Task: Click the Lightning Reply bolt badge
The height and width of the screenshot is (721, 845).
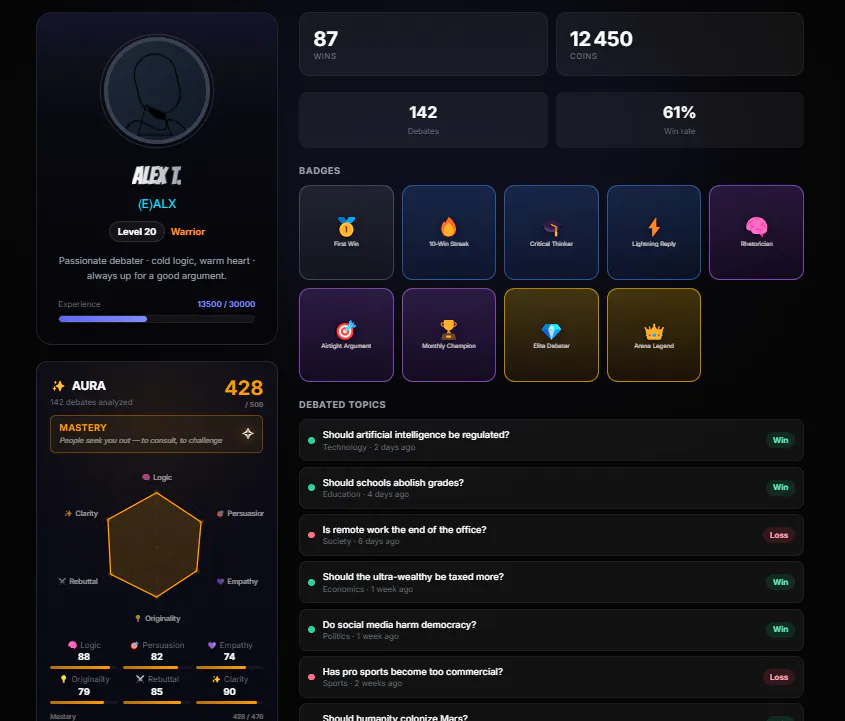Action: [x=654, y=232]
